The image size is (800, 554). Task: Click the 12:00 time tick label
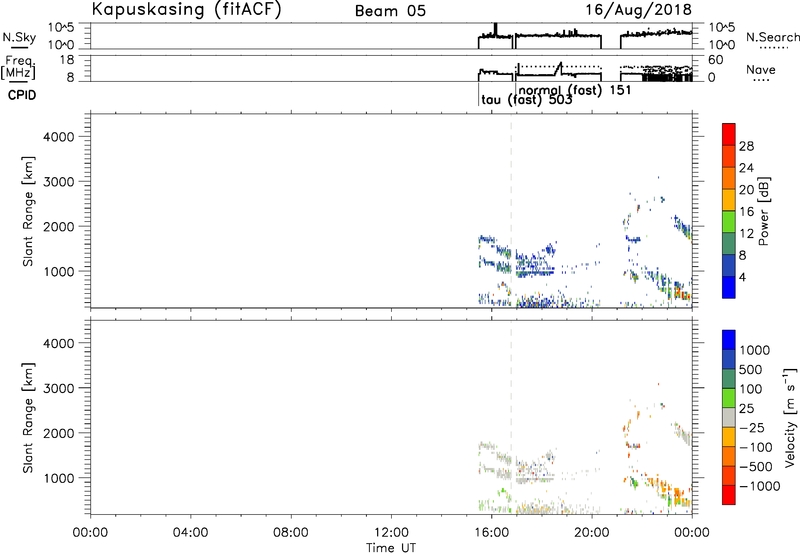(x=391, y=533)
